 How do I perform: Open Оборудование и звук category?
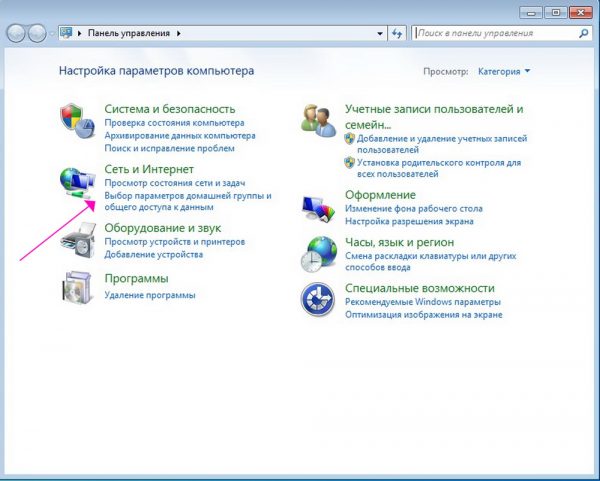click(163, 228)
